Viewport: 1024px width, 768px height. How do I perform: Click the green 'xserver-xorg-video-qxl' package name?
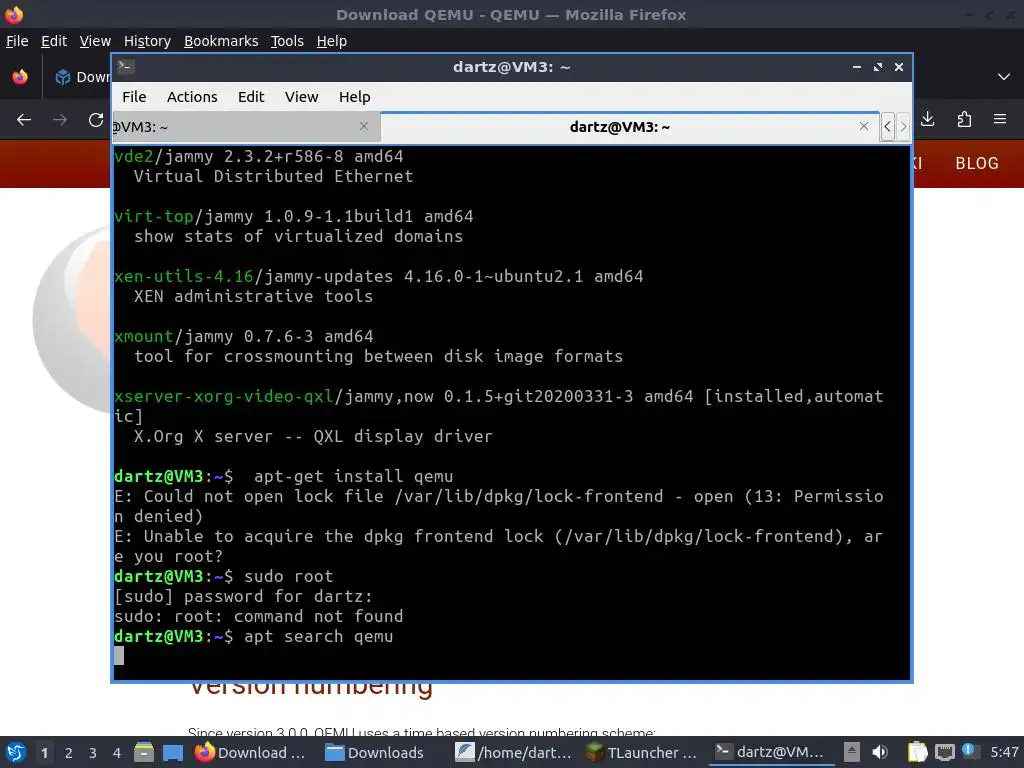coord(223,396)
